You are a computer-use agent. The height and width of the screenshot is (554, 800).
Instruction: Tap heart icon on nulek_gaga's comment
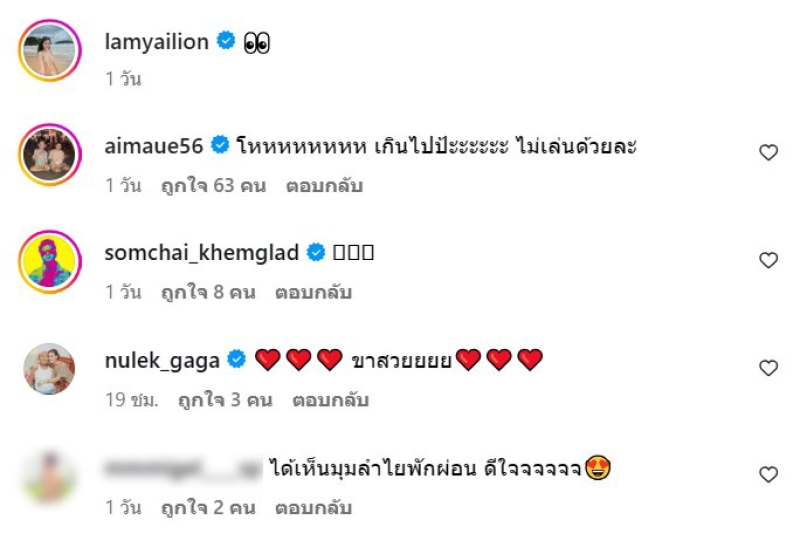pos(768,368)
